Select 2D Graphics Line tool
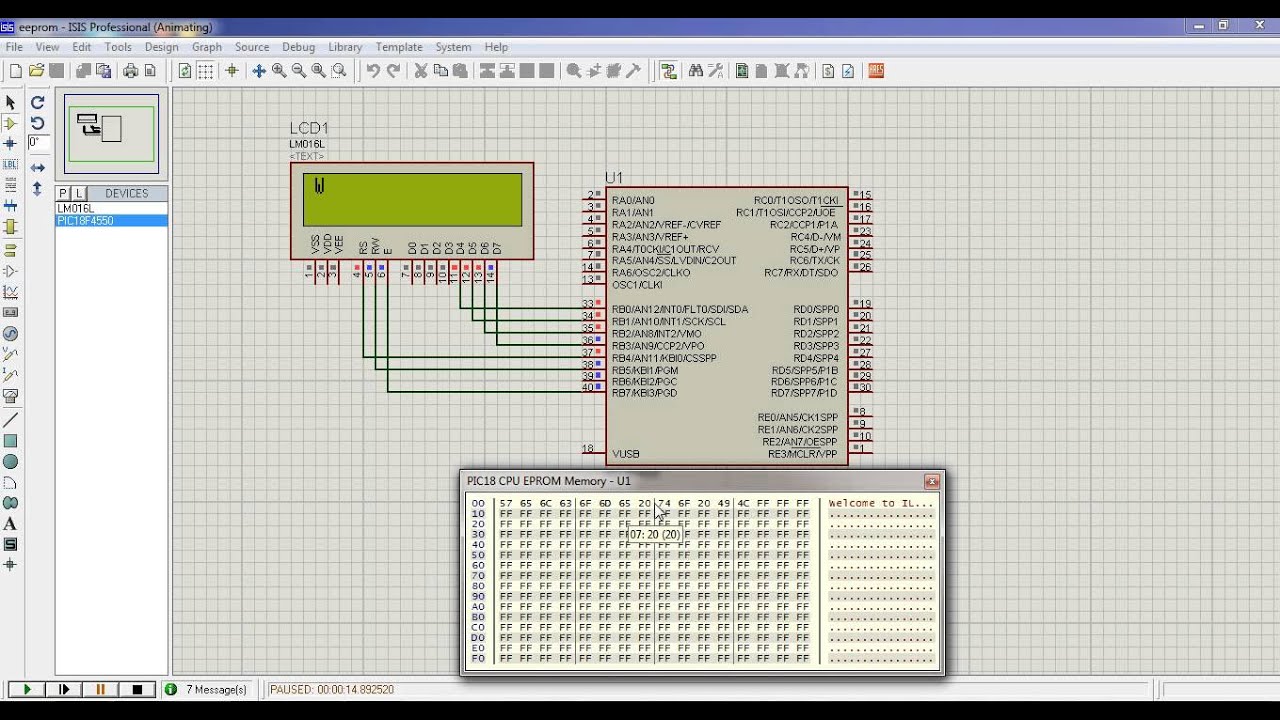 click(x=10, y=420)
